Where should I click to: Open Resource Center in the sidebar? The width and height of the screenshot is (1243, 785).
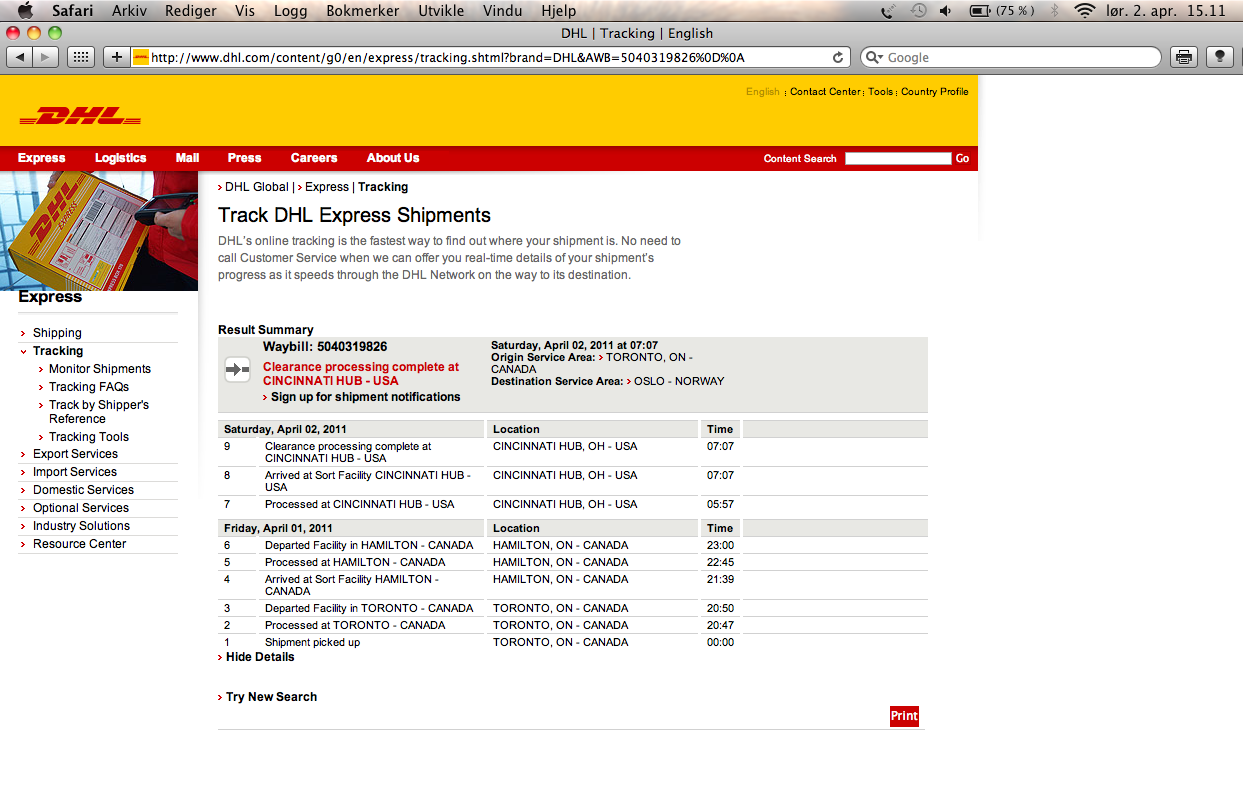coord(80,544)
